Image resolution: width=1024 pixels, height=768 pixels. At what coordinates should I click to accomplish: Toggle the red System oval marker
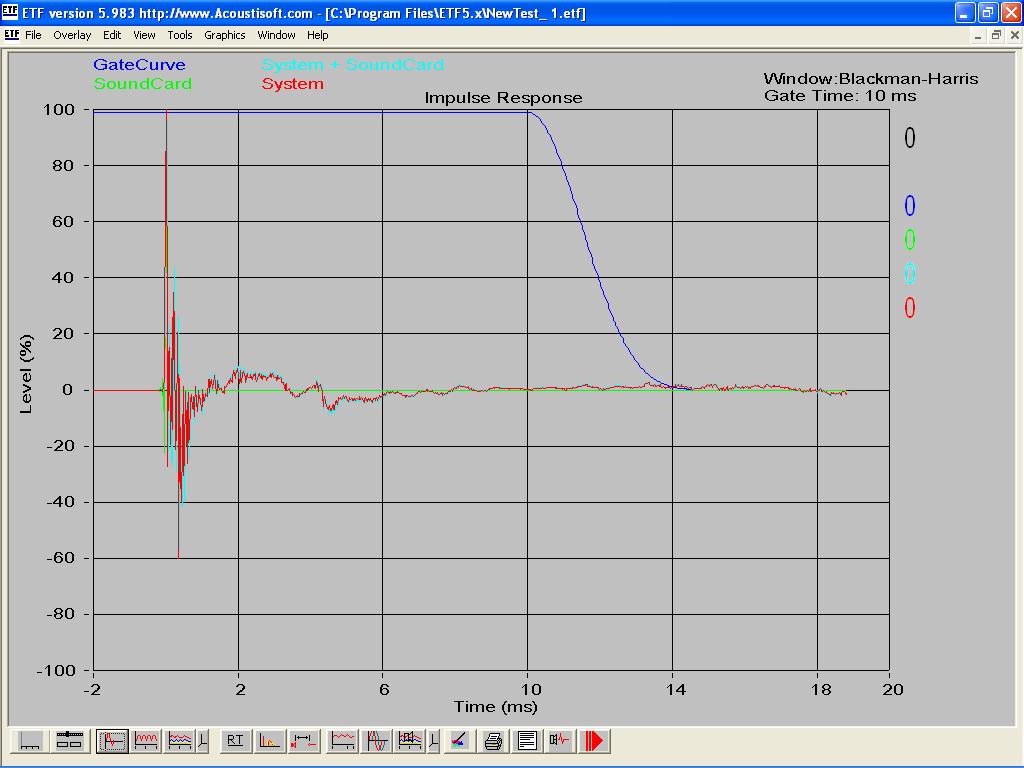[910, 308]
